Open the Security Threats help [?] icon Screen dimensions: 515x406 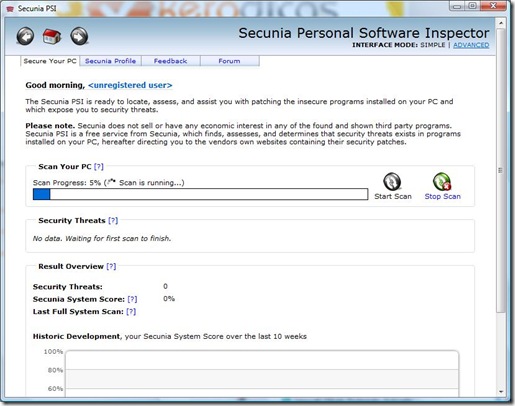pyautogui.click(x=113, y=220)
